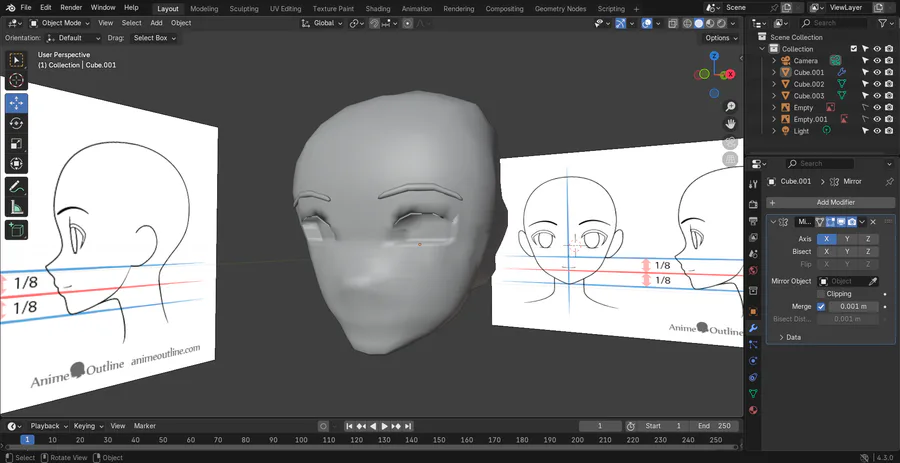Open the Render menu
Viewport: 900px width, 463px height.
pyautogui.click(x=71, y=7)
